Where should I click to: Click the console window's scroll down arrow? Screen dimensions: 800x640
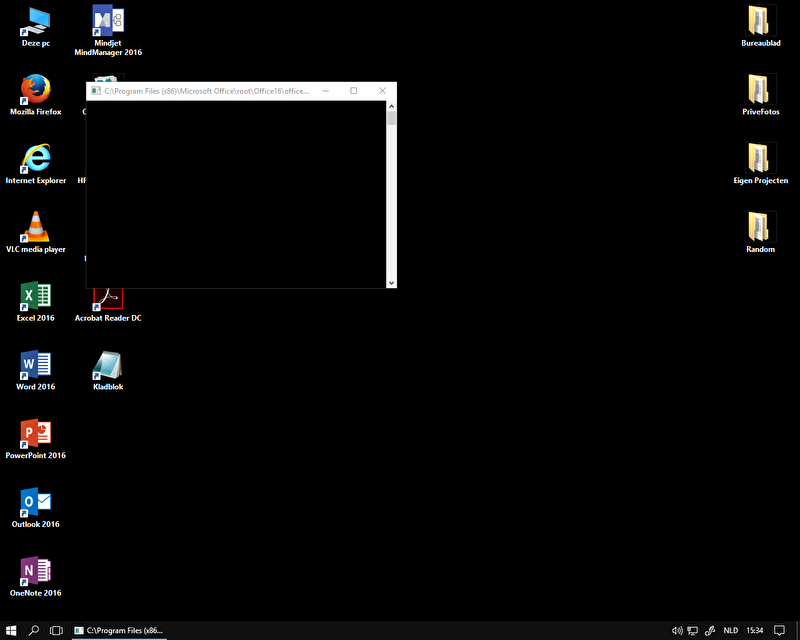click(392, 282)
